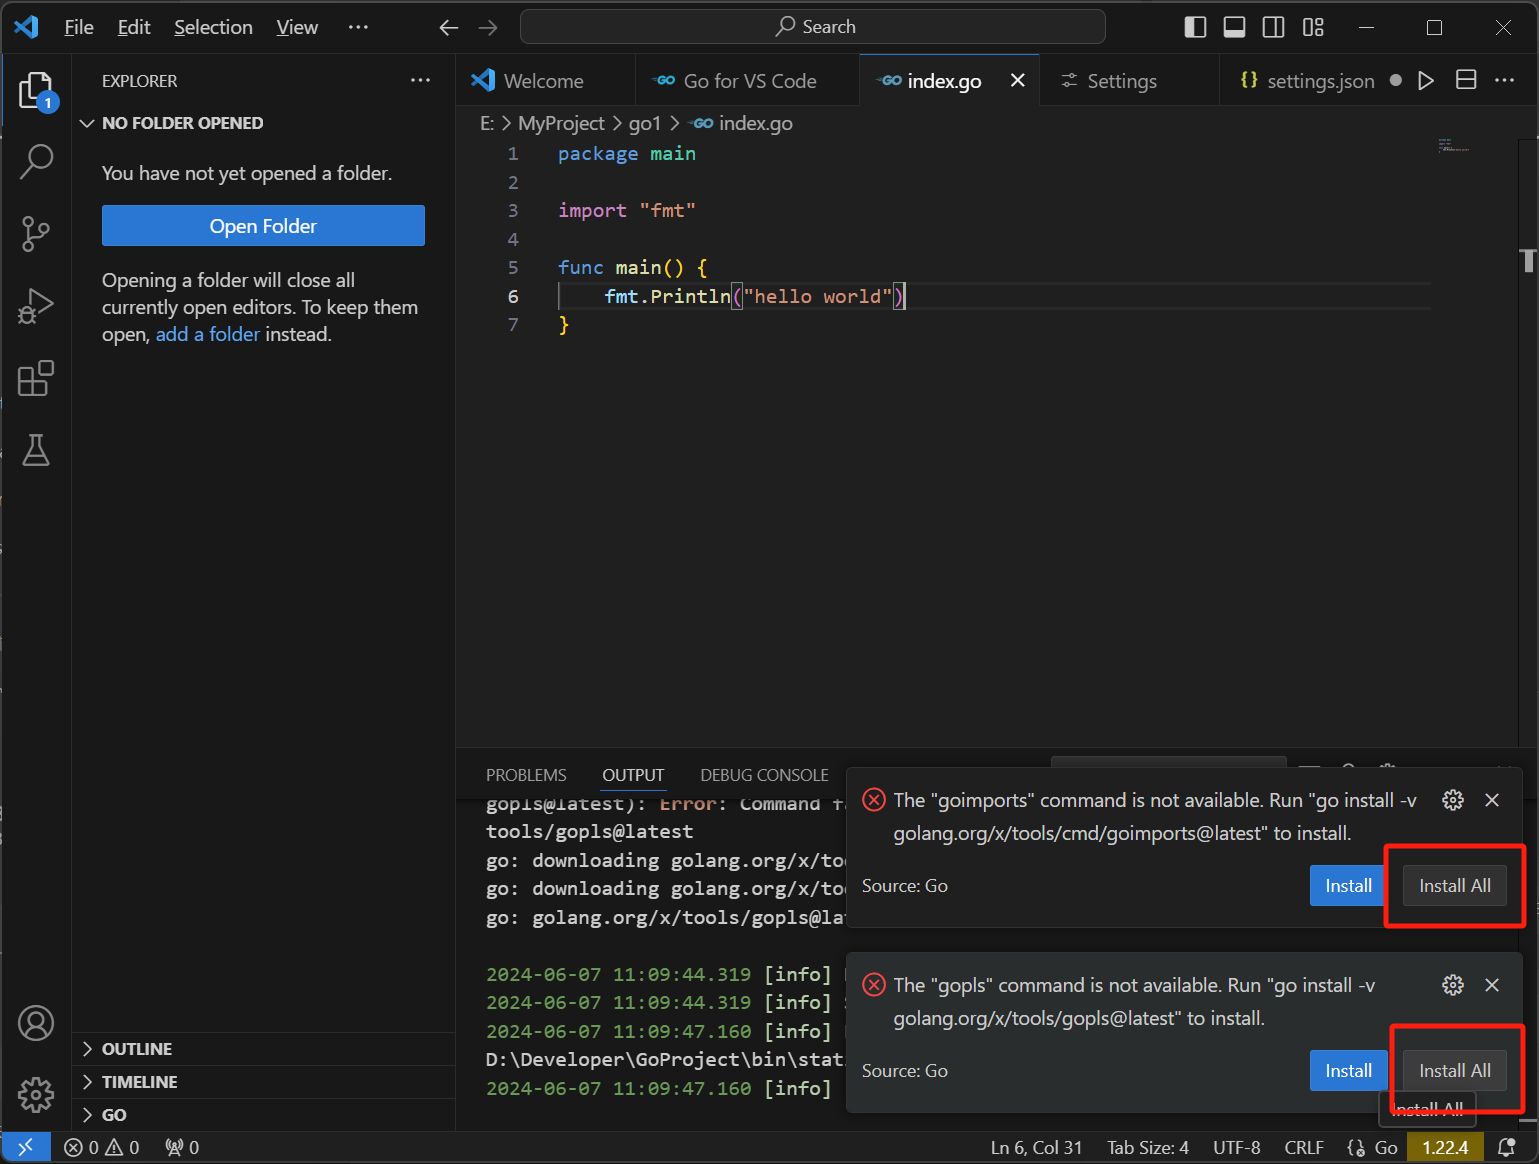This screenshot has width=1539, height=1164.
Task: Open the View menu
Action: [x=297, y=27]
